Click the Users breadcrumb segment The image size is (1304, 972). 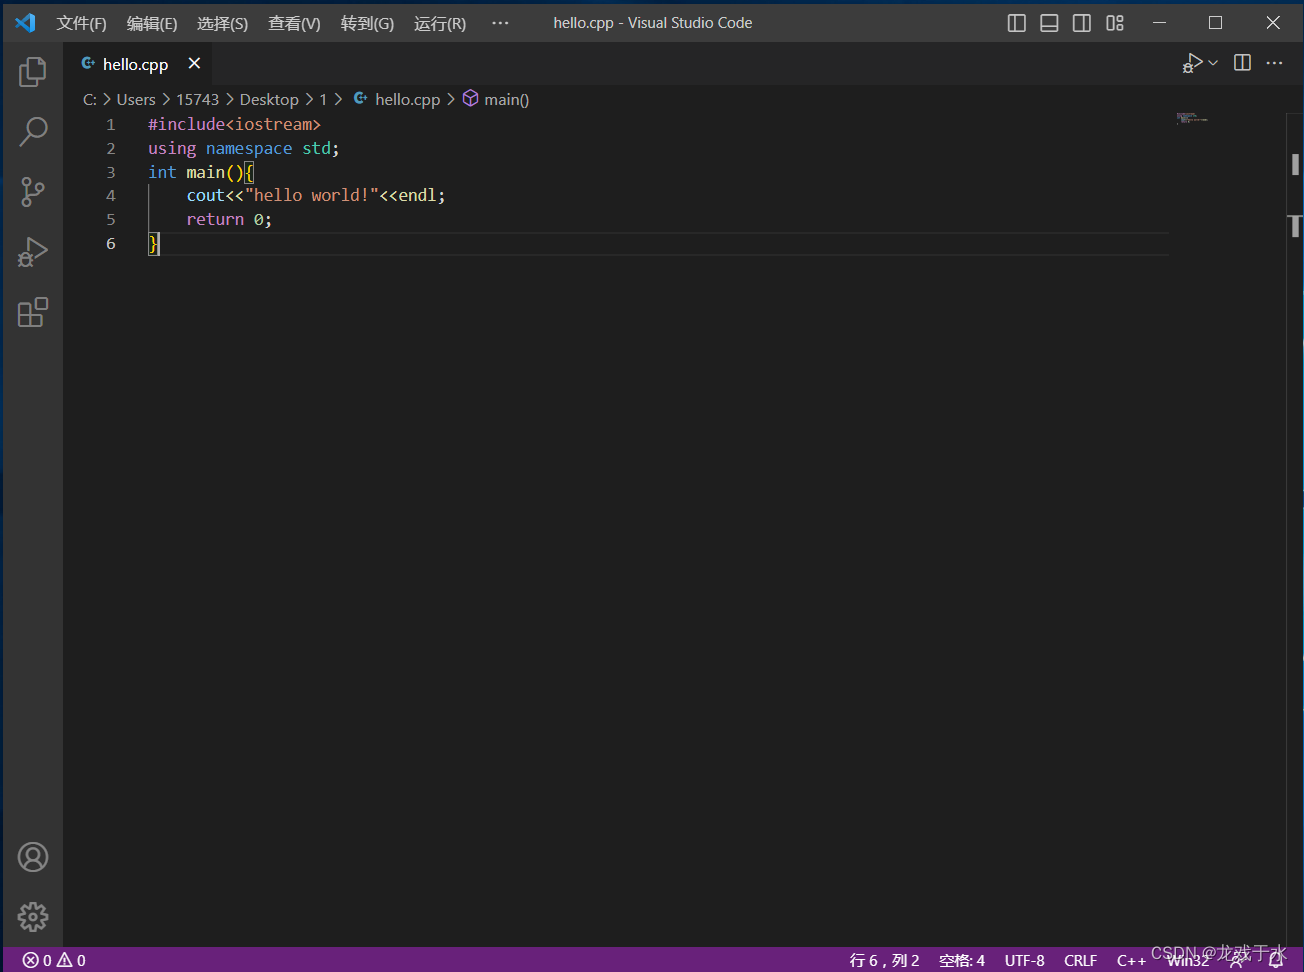pos(136,99)
